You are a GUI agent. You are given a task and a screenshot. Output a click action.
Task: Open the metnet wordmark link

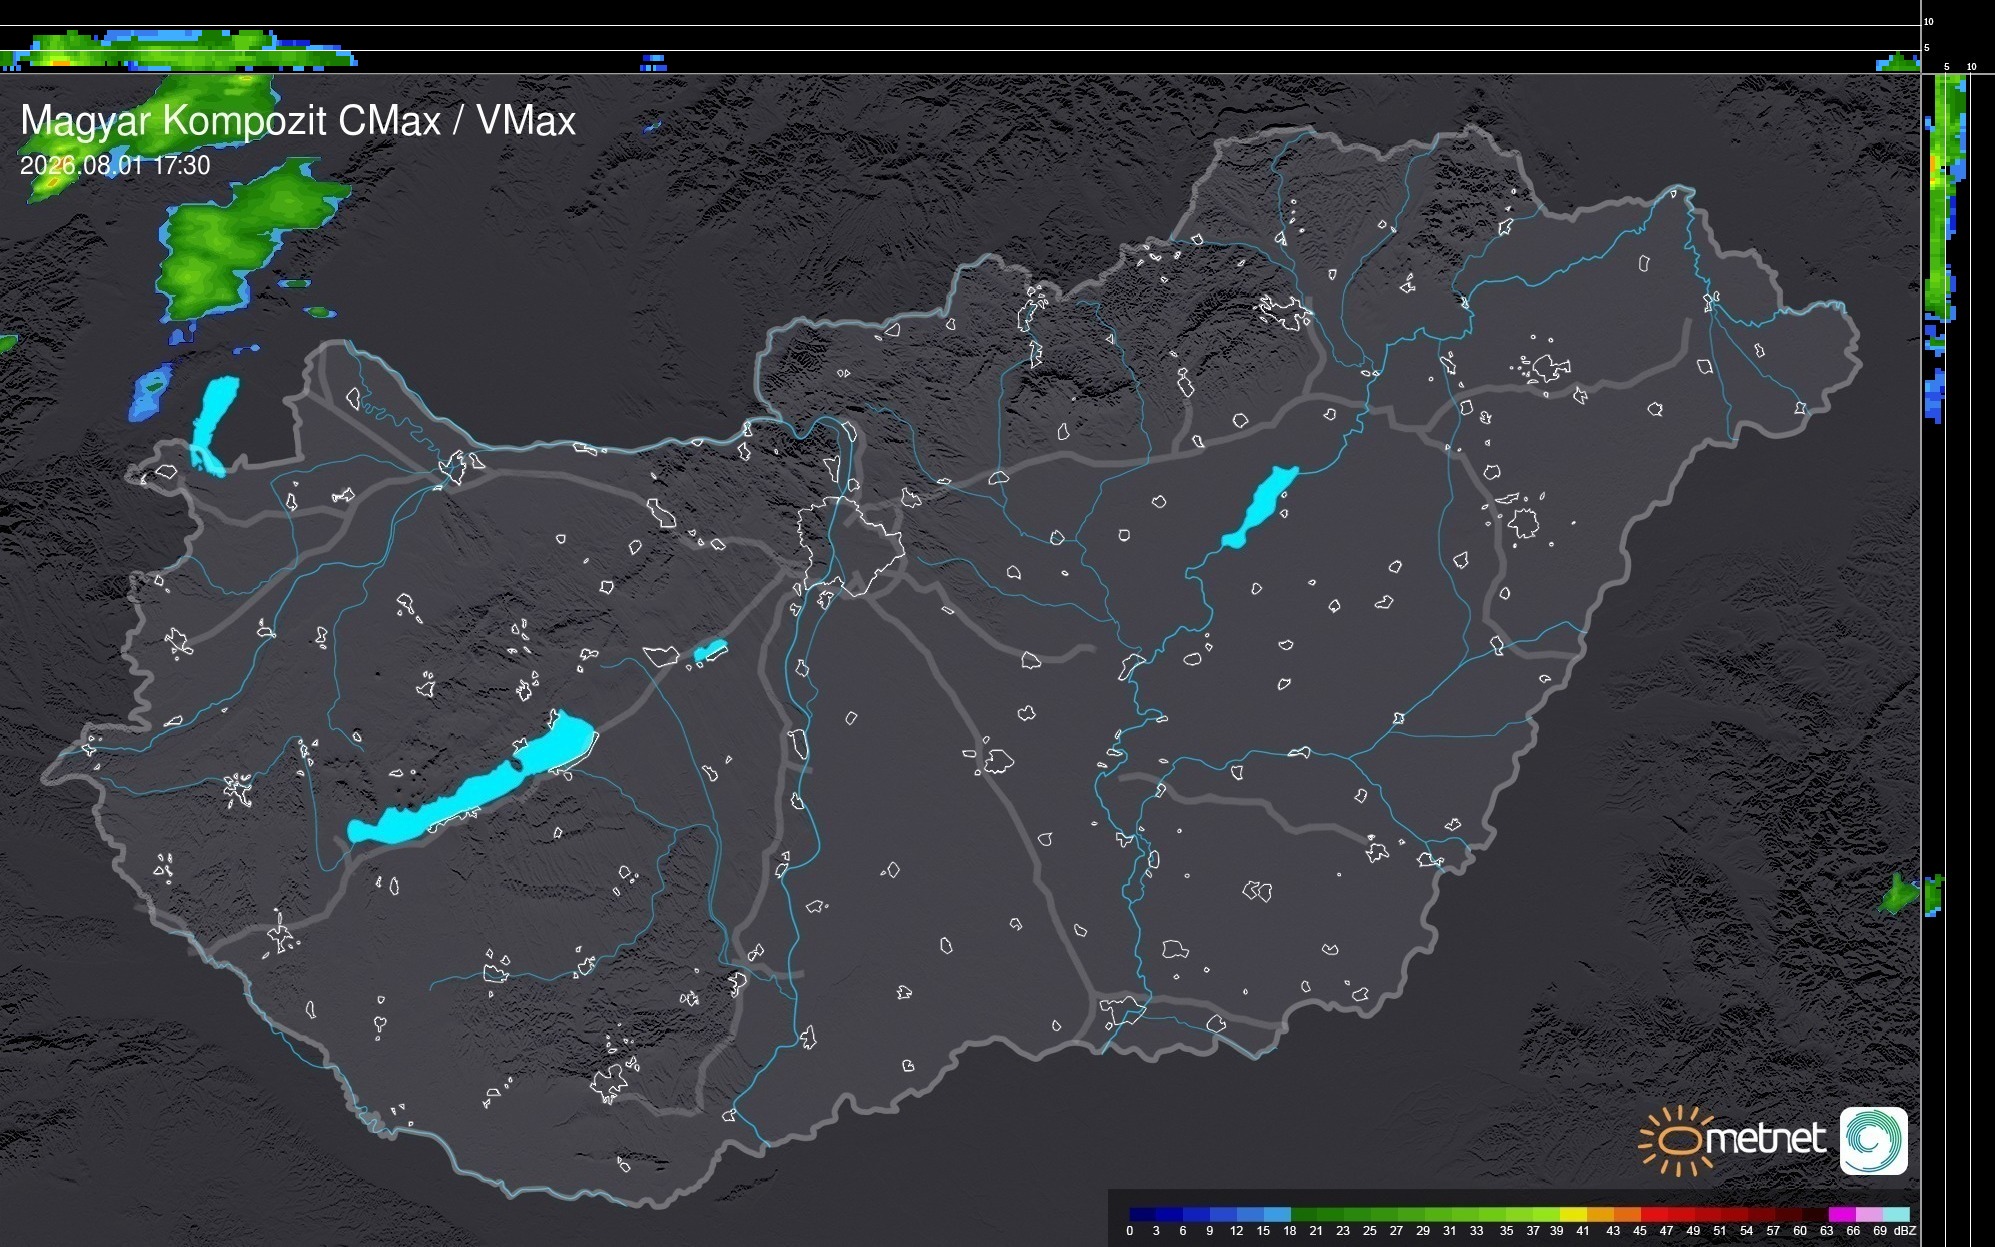[1765, 1140]
